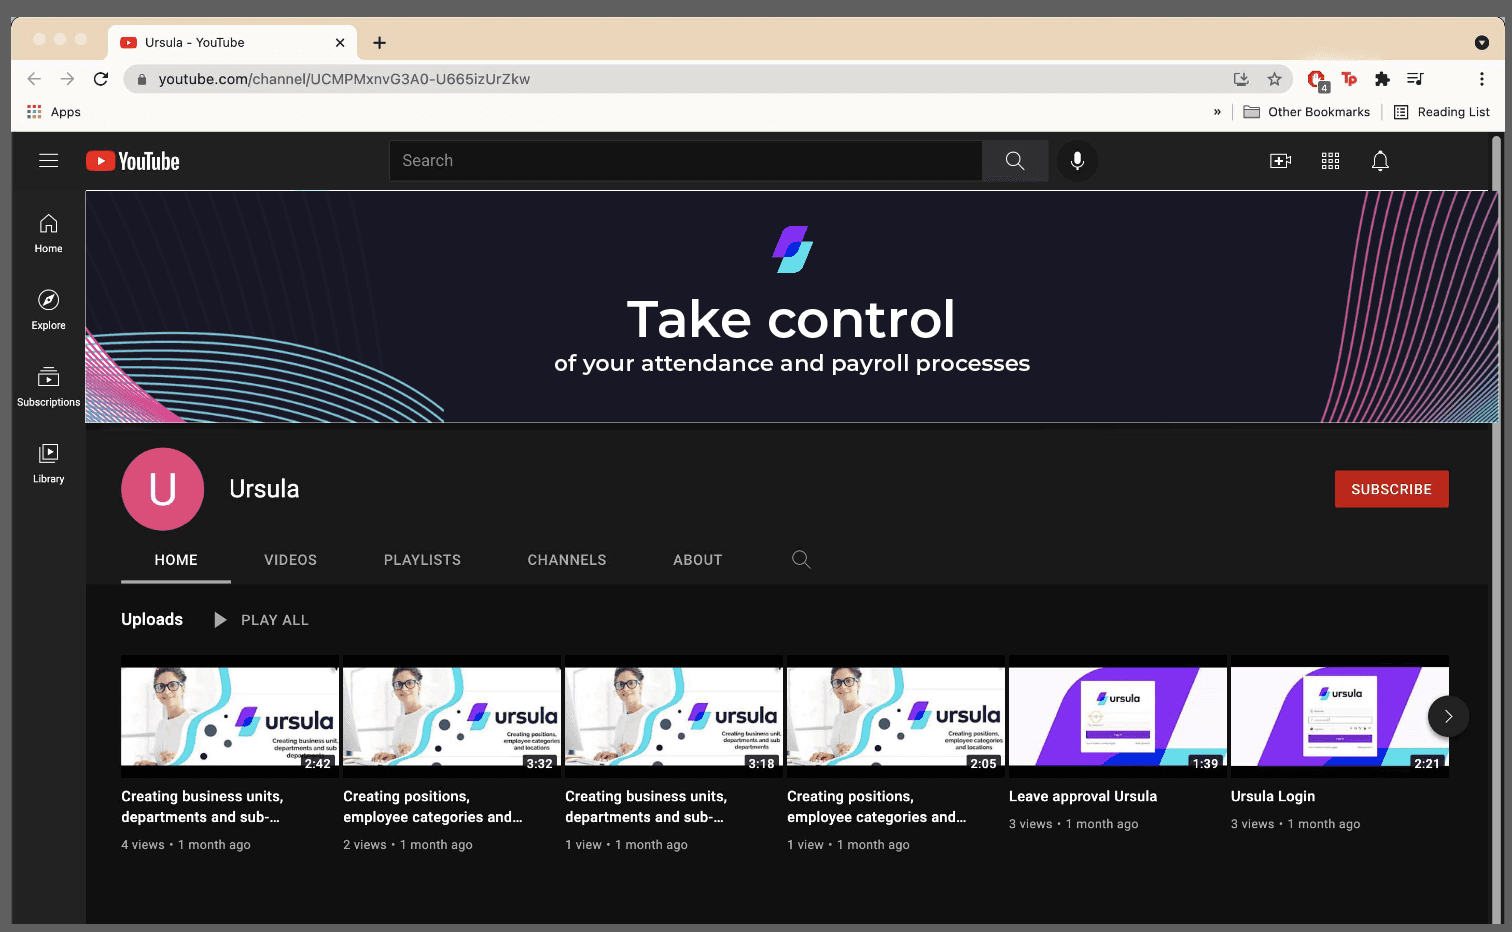This screenshot has width=1512, height=932.
Task: Open Subscriptions in the sidebar
Action: coord(48,387)
